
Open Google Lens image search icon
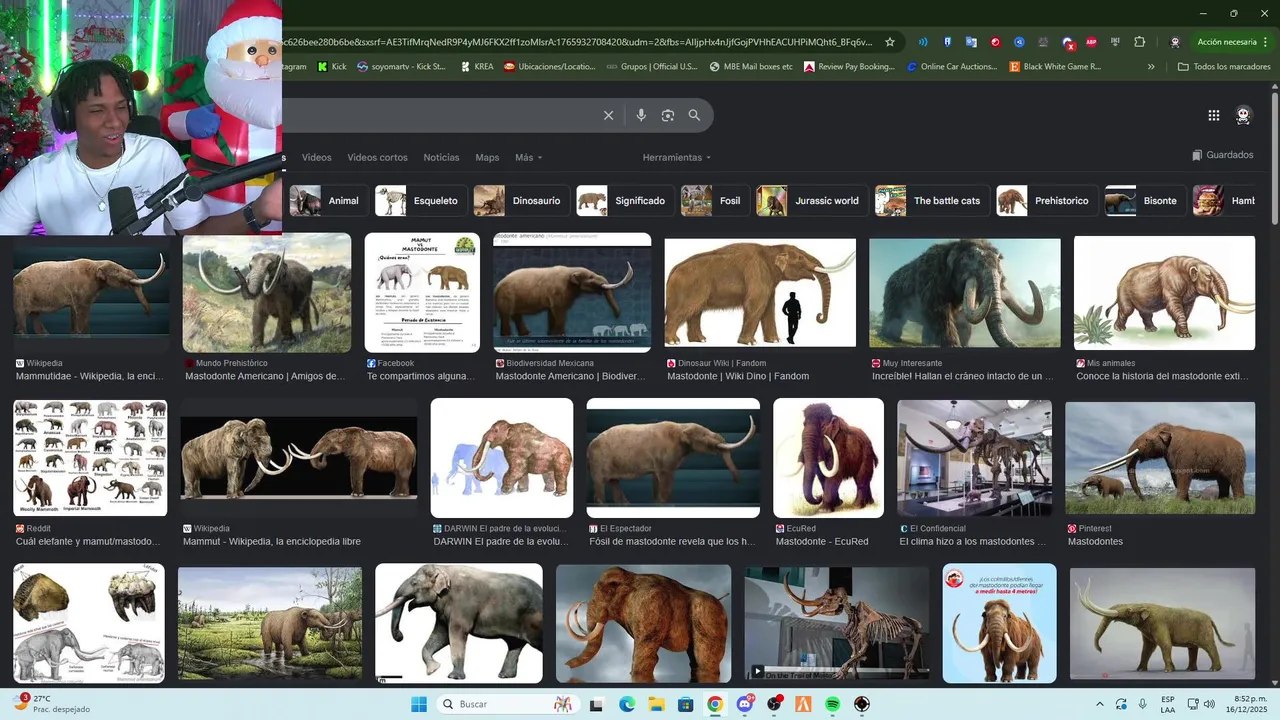coord(668,116)
